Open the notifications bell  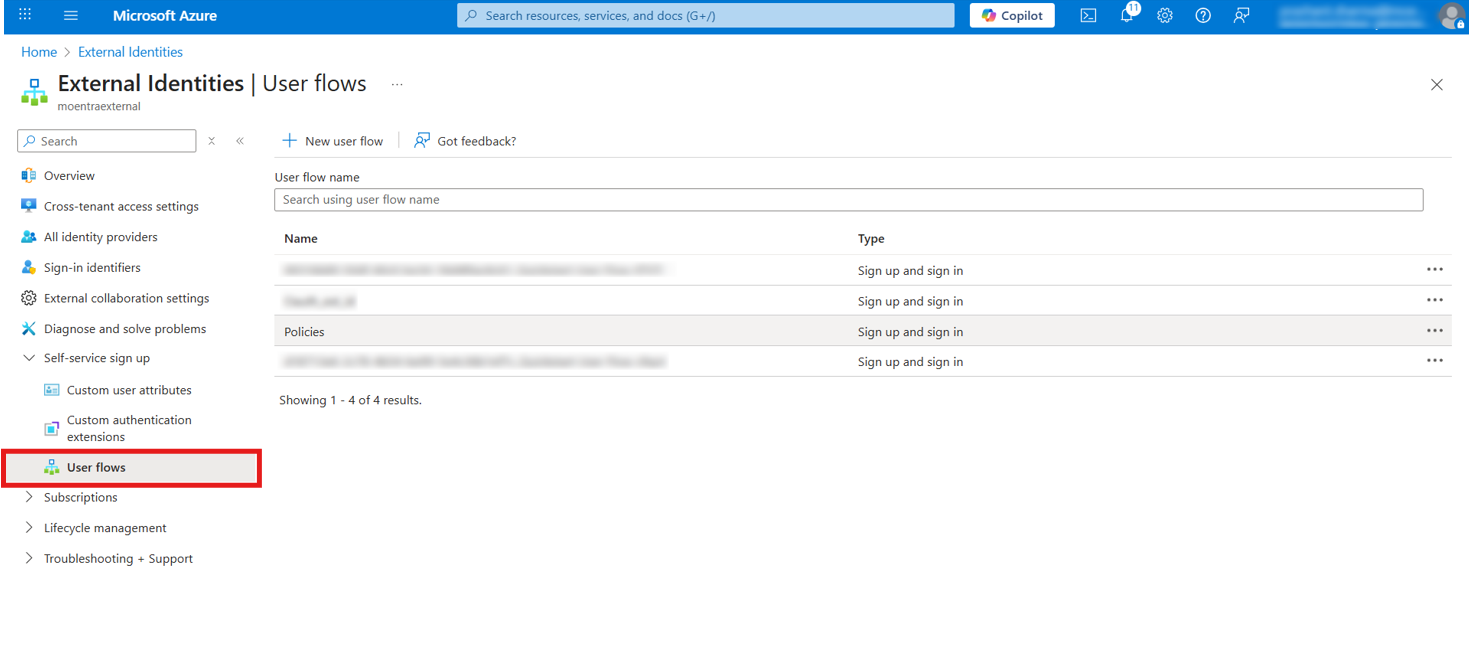point(1126,15)
